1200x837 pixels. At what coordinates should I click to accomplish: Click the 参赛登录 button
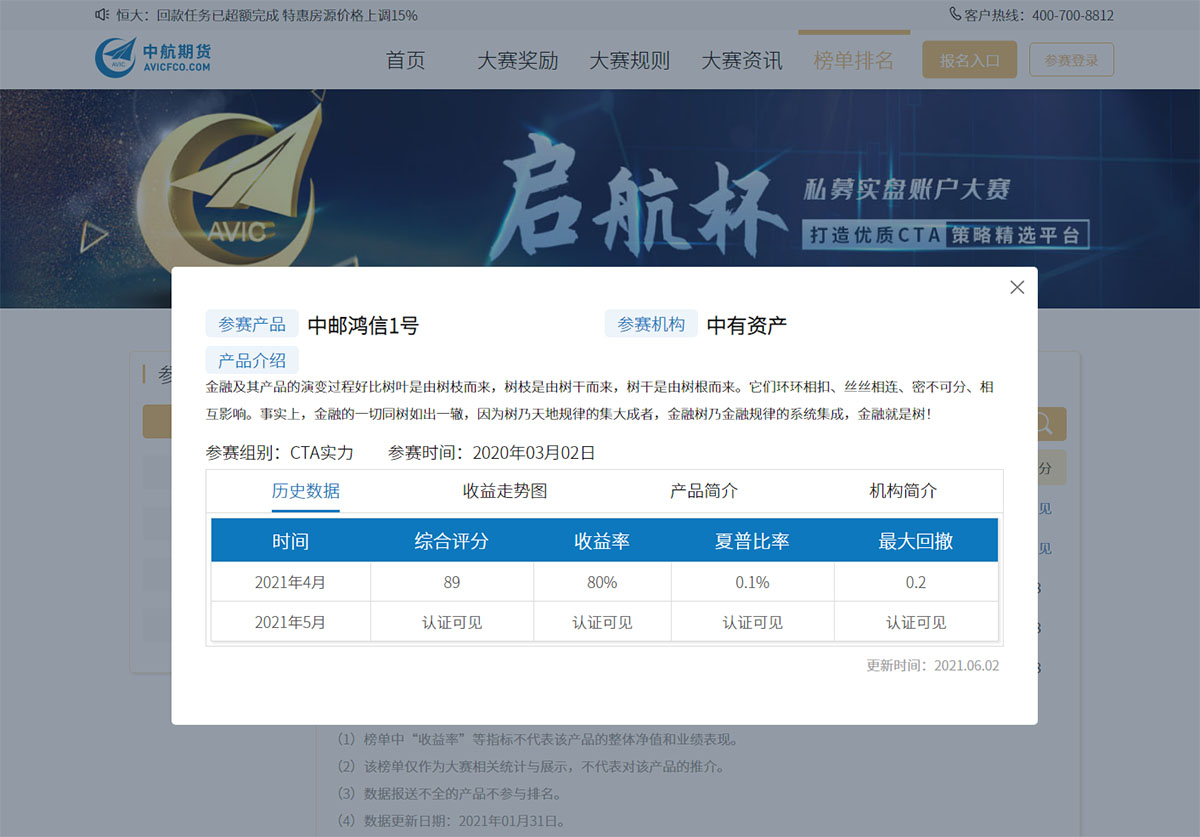tap(1071, 60)
